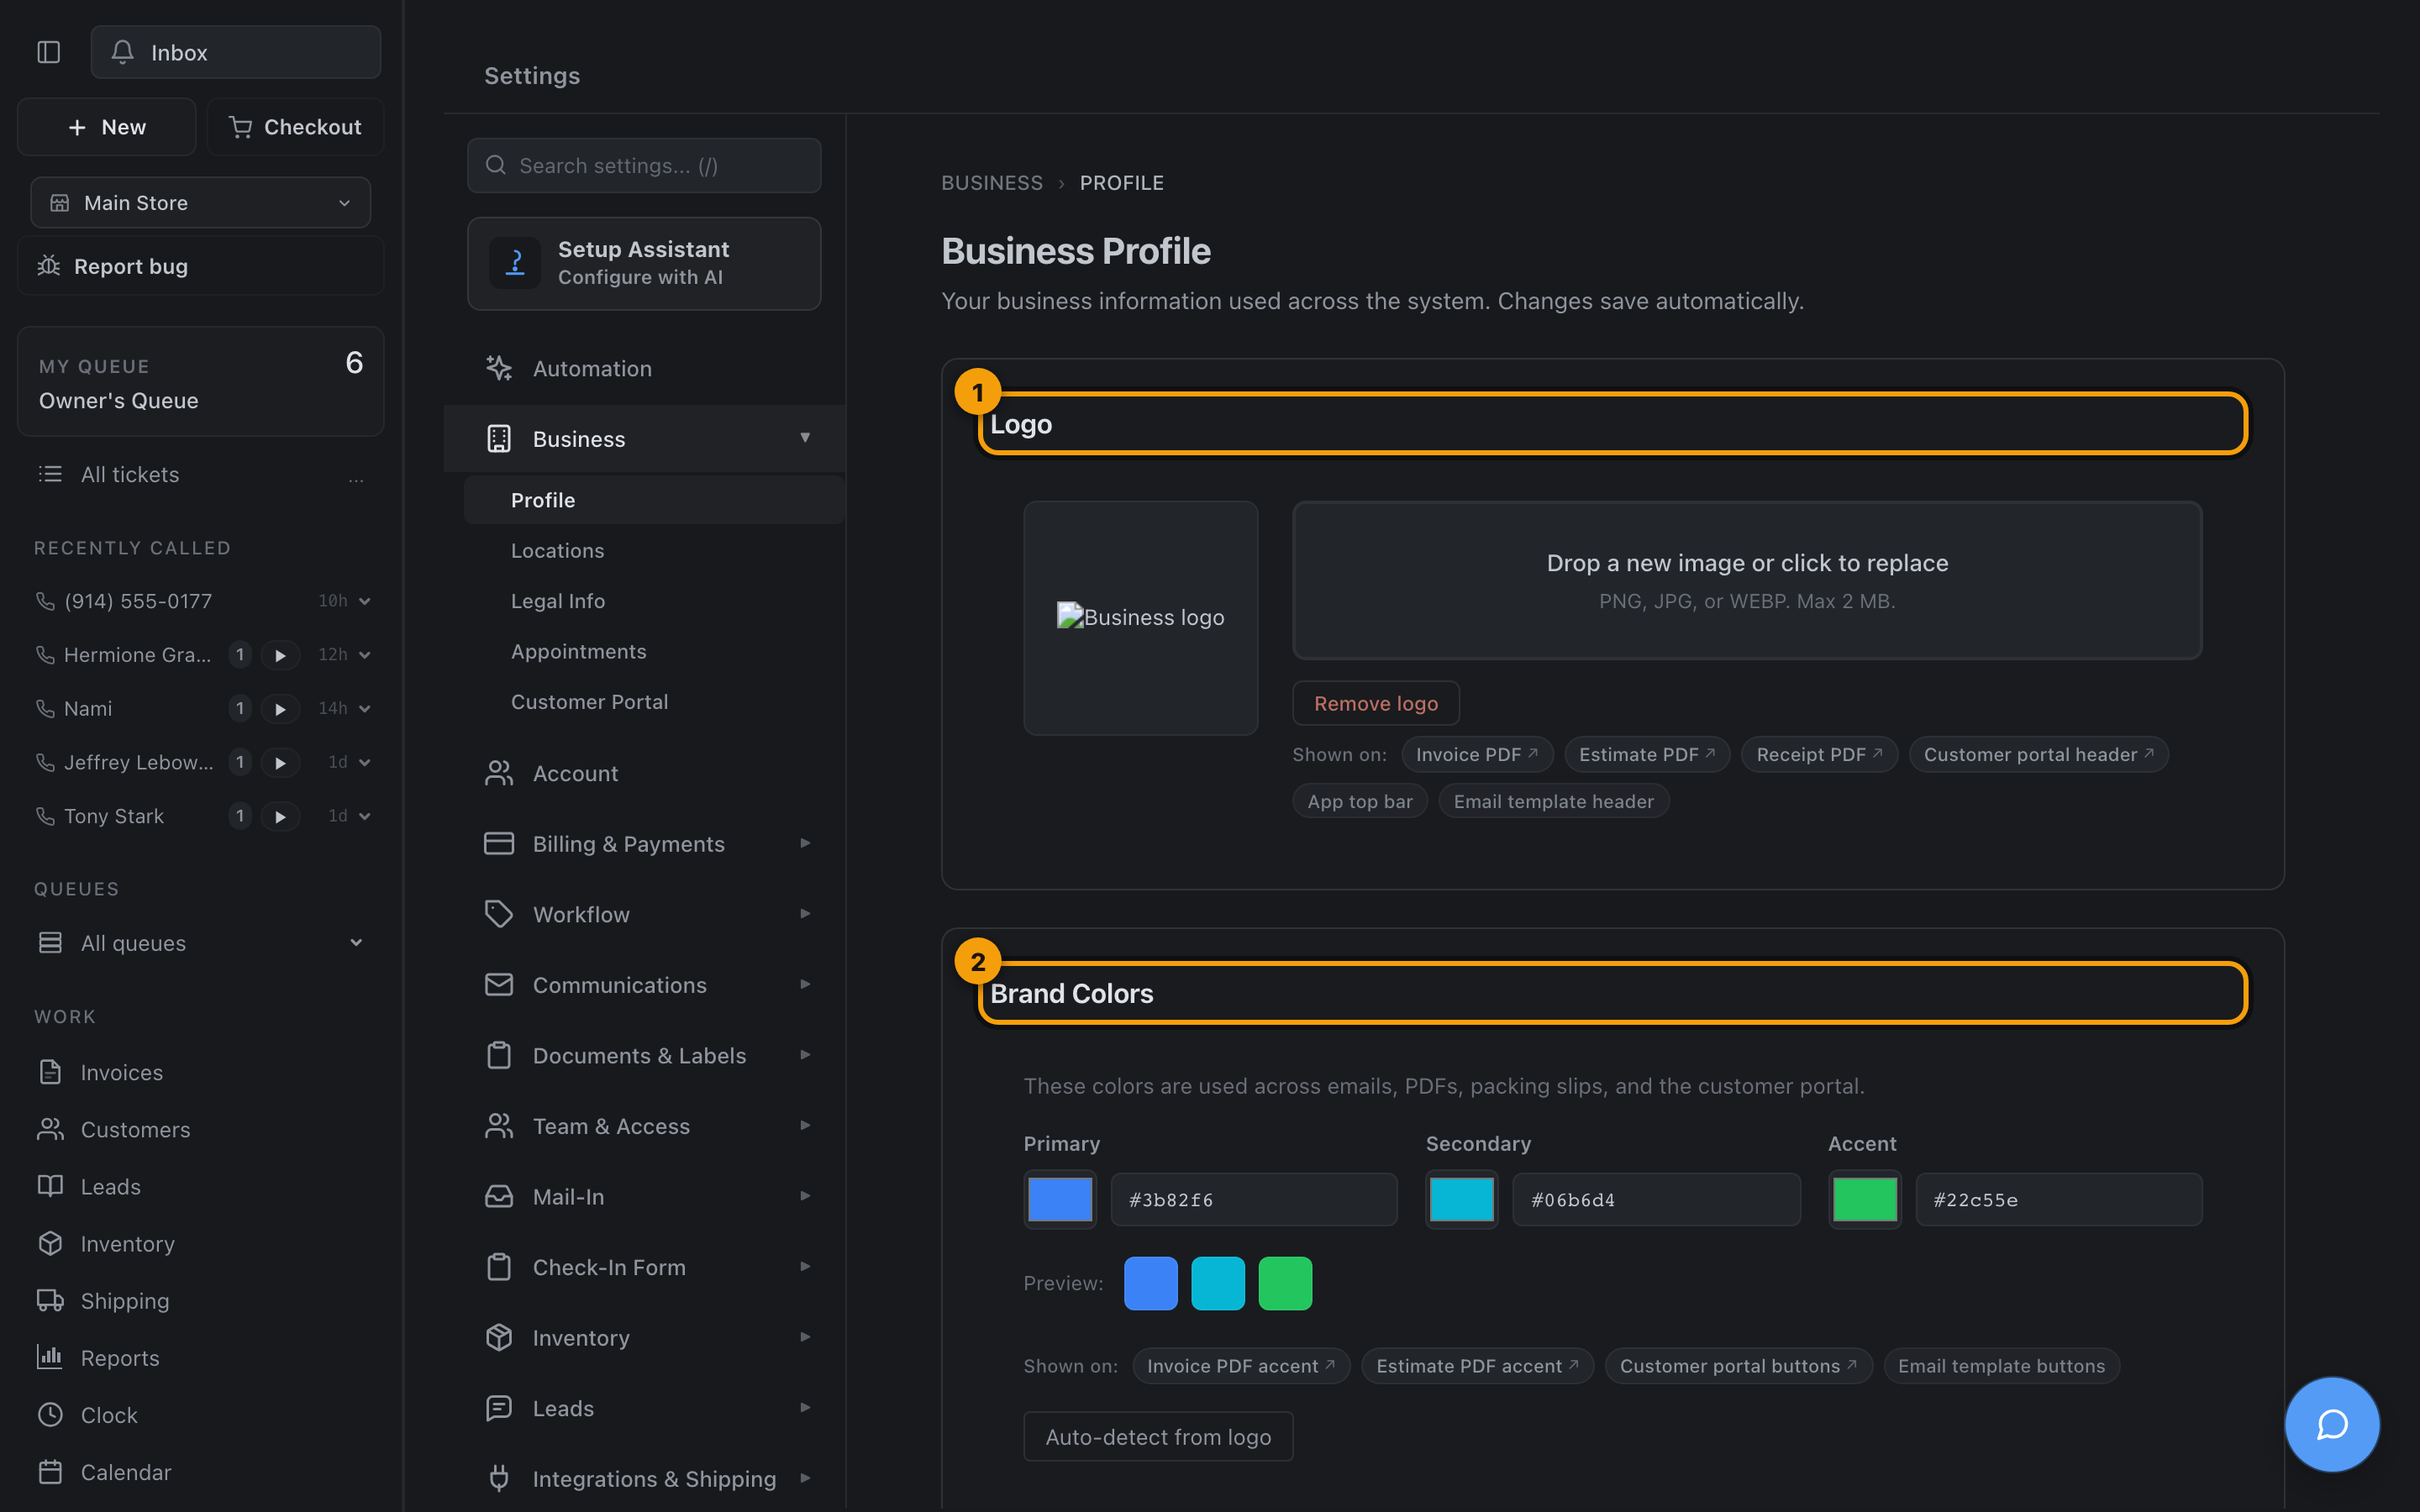
Task: Expand Team & Access section
Action: tap(805, 1125)
